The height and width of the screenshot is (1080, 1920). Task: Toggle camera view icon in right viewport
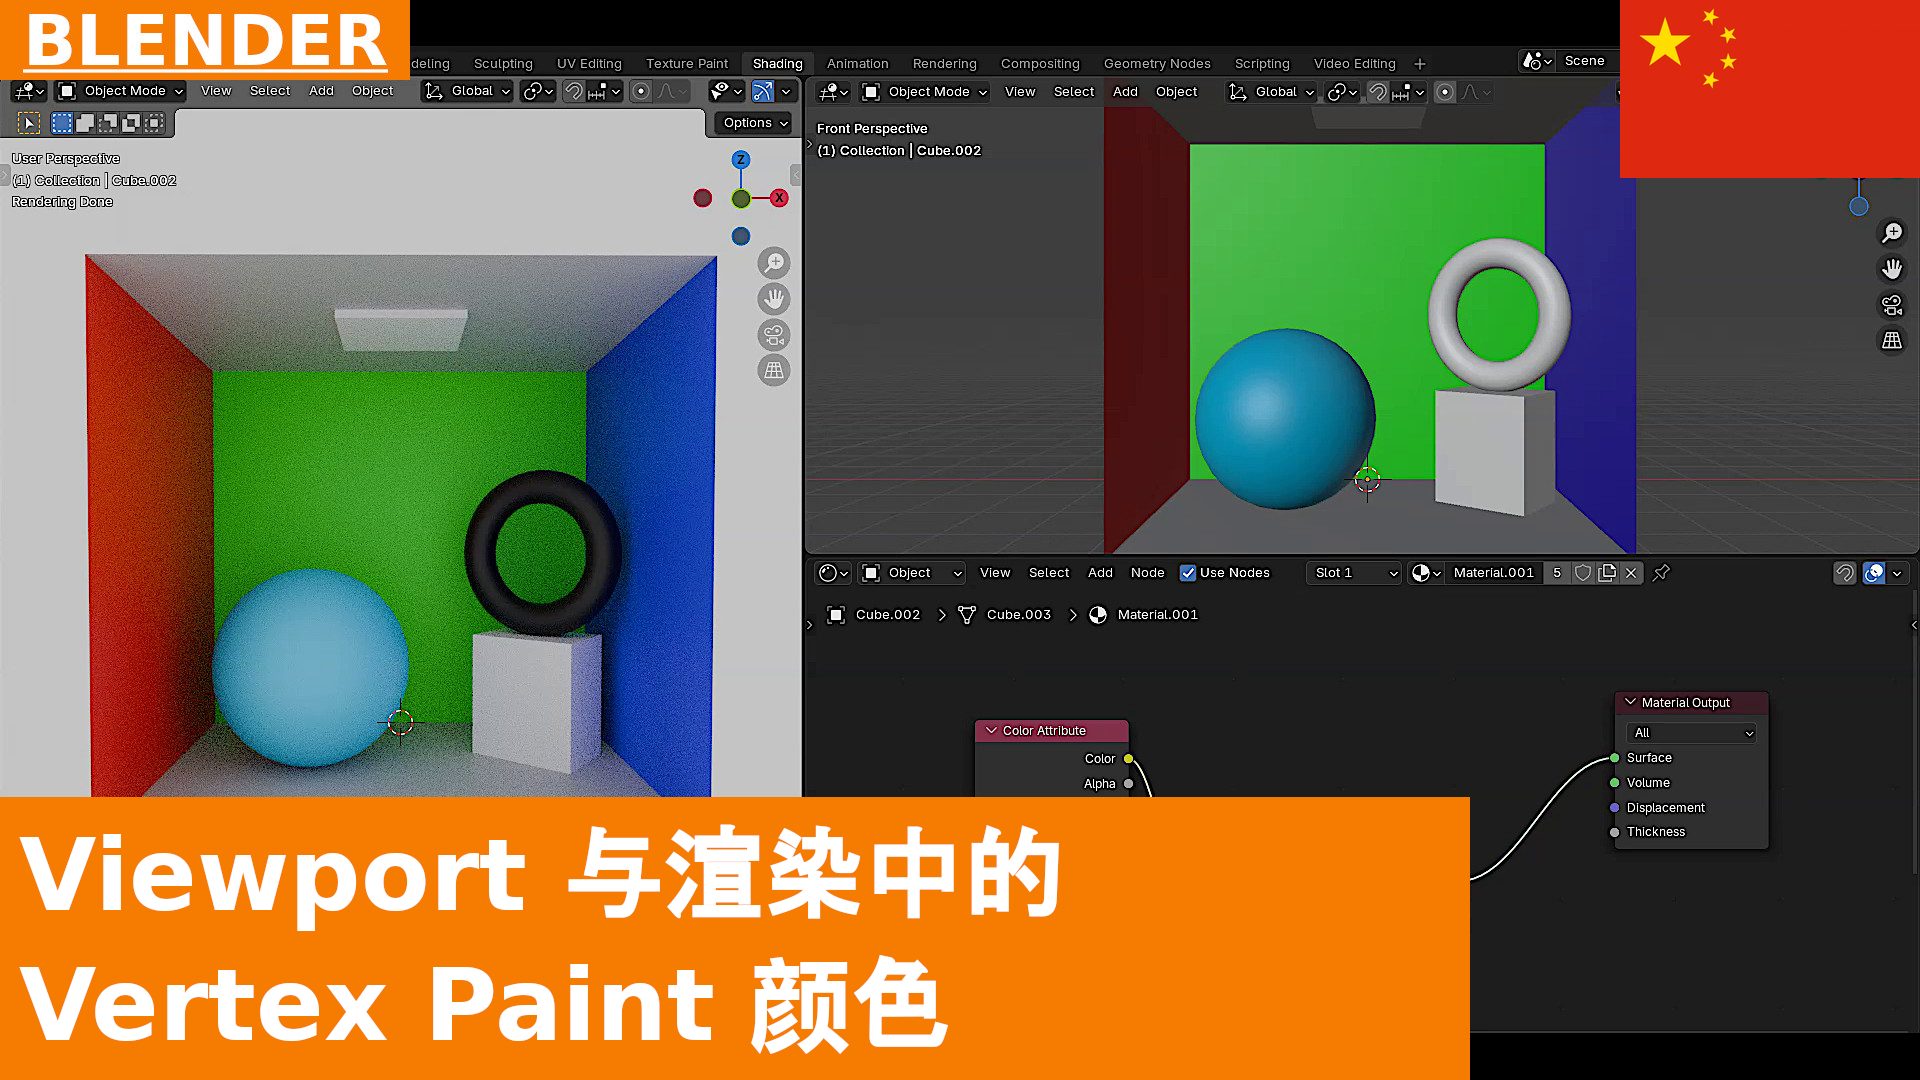[x=1892, y=305]
